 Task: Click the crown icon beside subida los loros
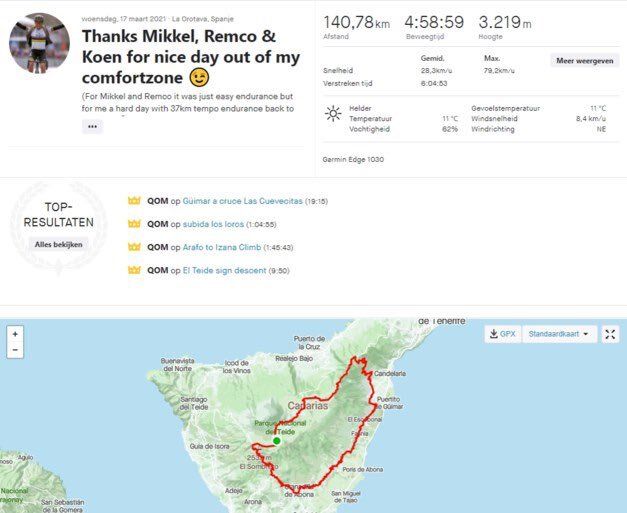pyautogui.click(x=134, y=224)
